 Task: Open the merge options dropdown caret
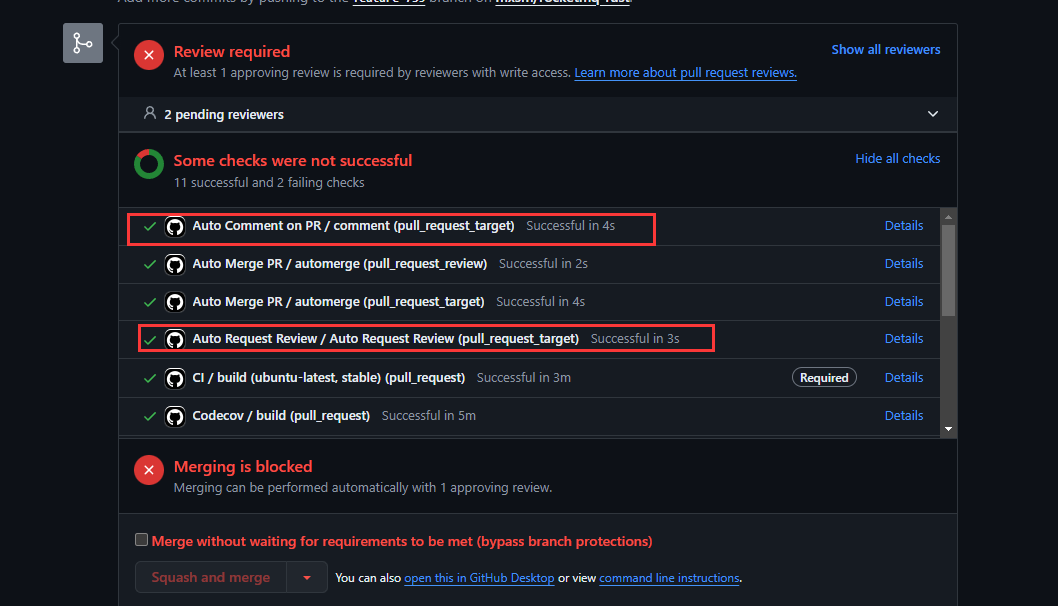307,577
